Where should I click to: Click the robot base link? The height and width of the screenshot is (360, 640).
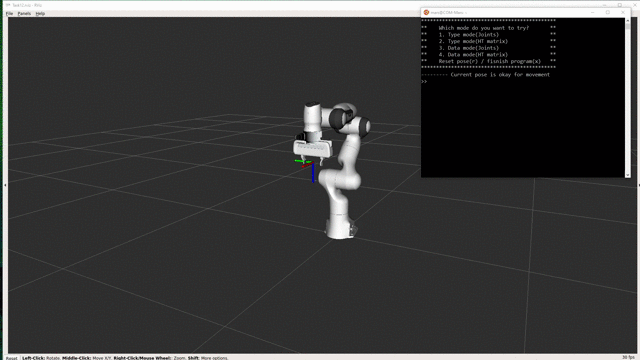pos(340,229)
